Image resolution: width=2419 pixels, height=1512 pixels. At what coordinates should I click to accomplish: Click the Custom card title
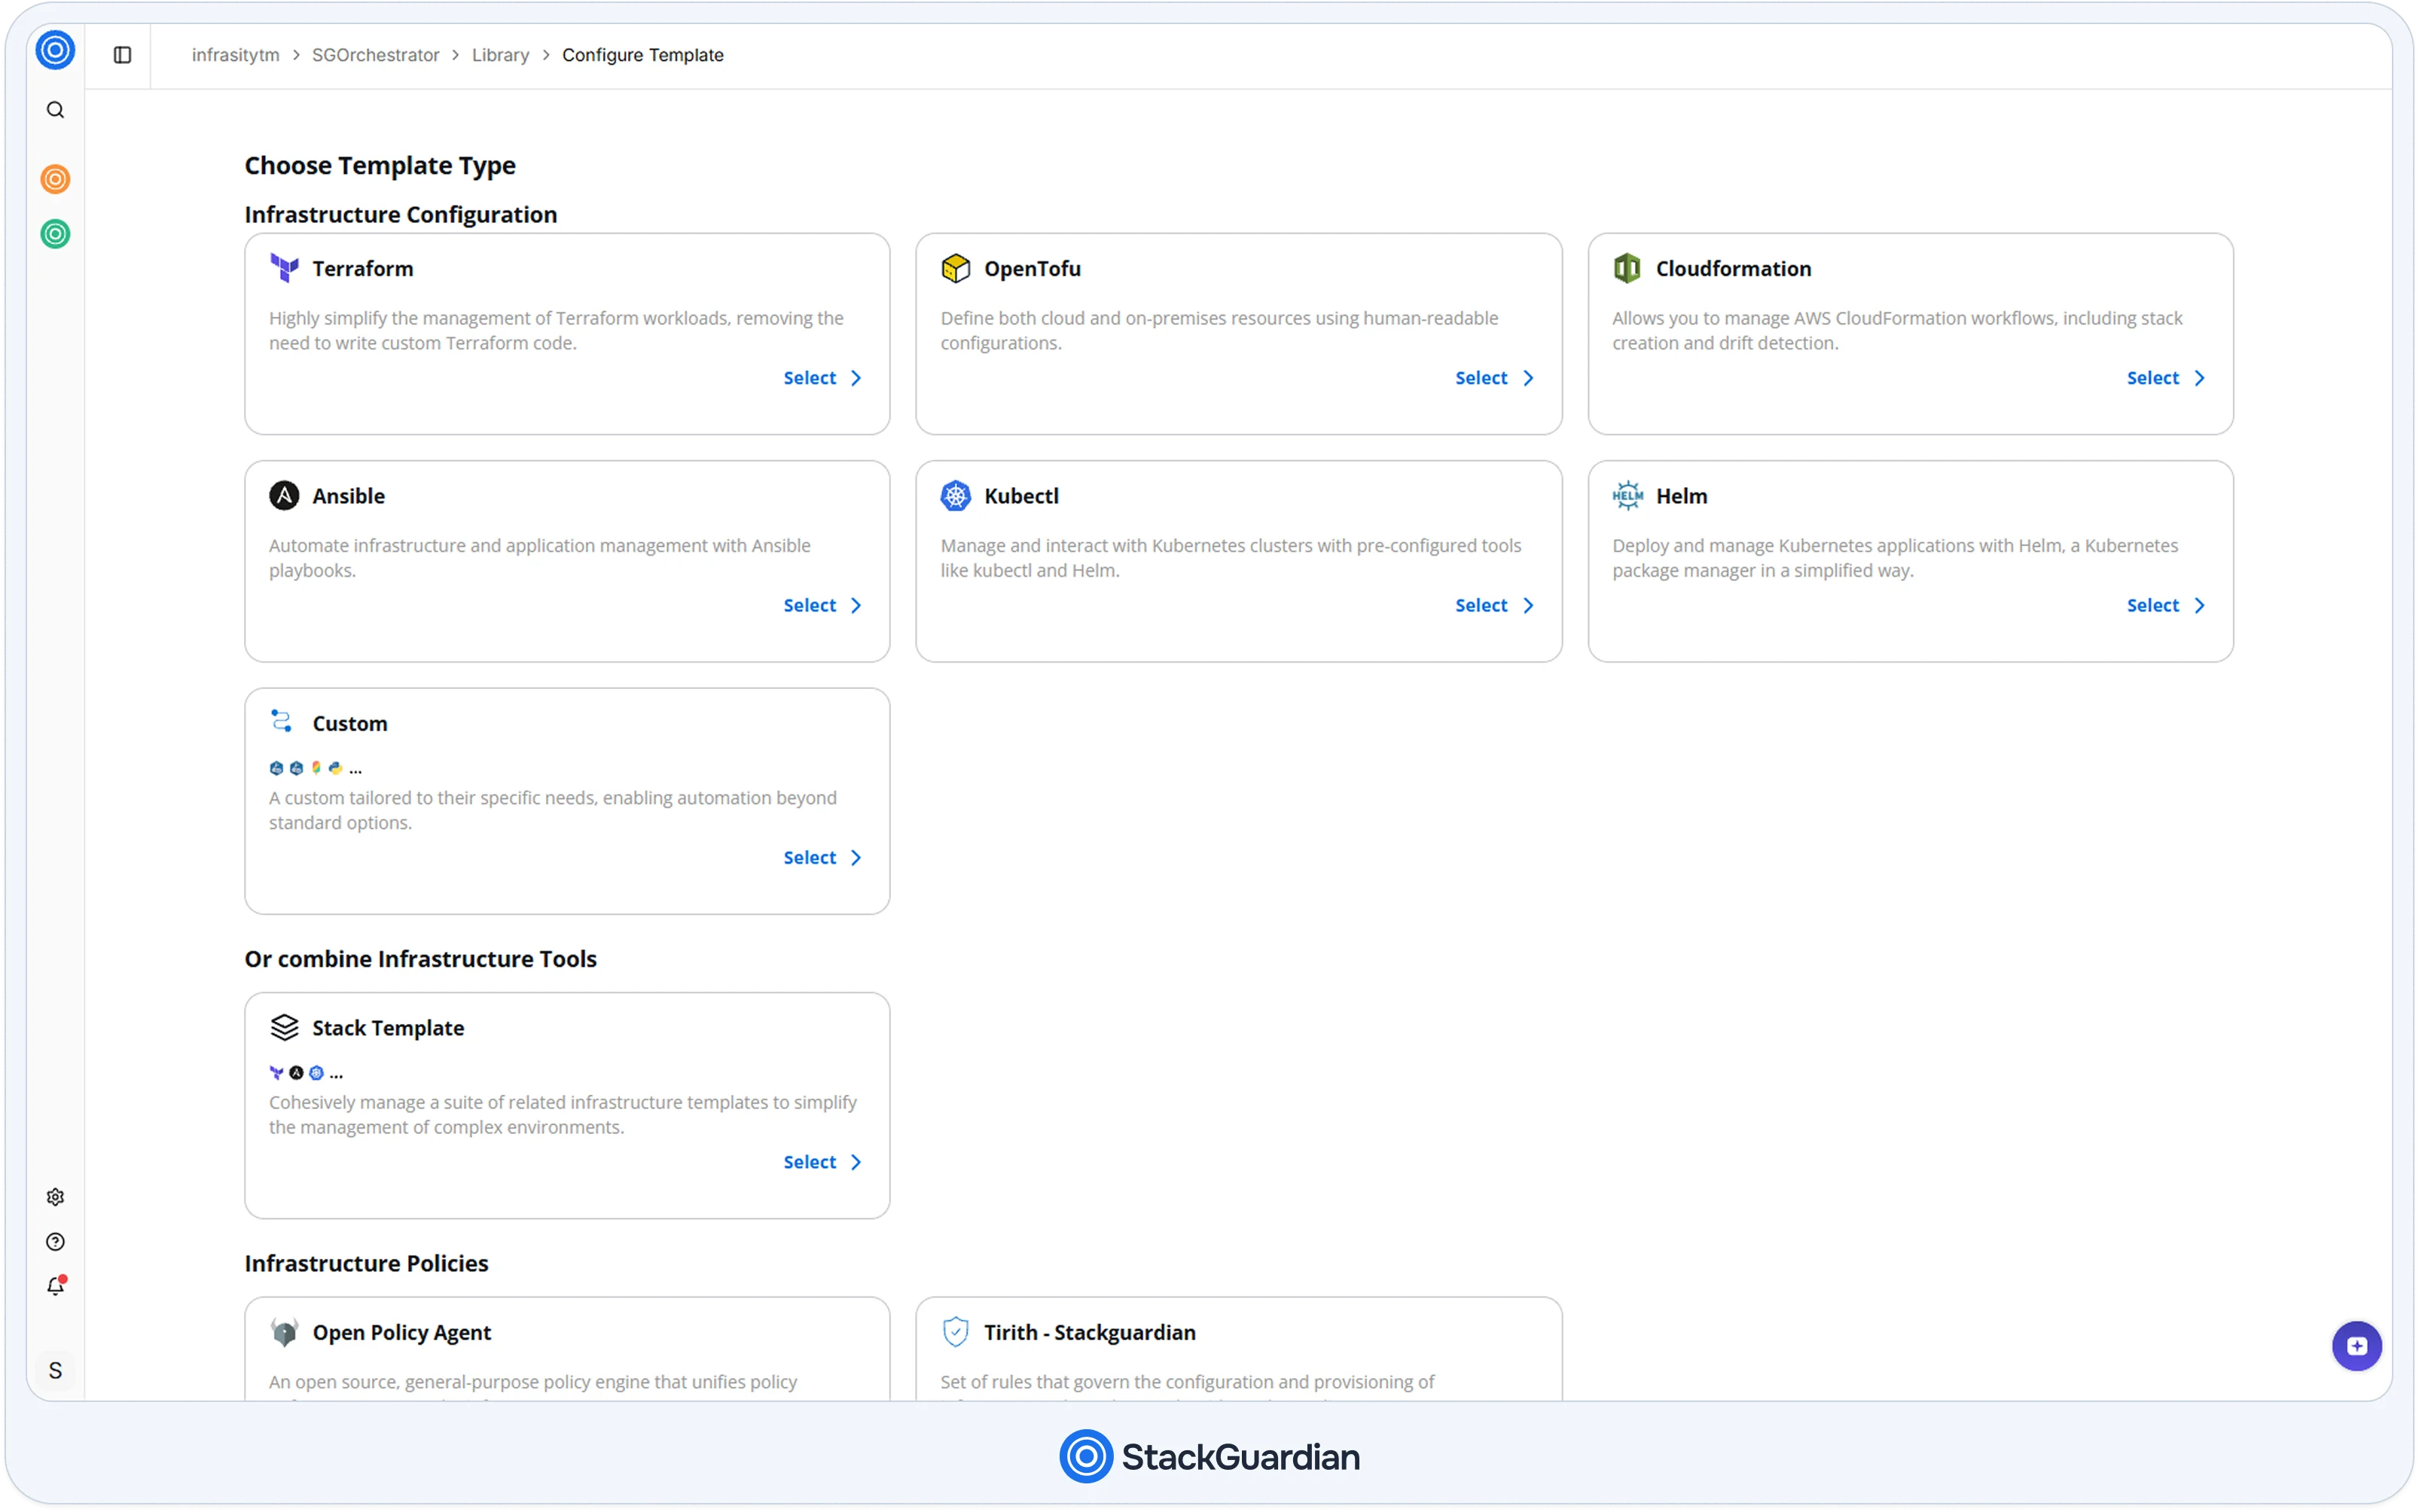tap(349, 724)
